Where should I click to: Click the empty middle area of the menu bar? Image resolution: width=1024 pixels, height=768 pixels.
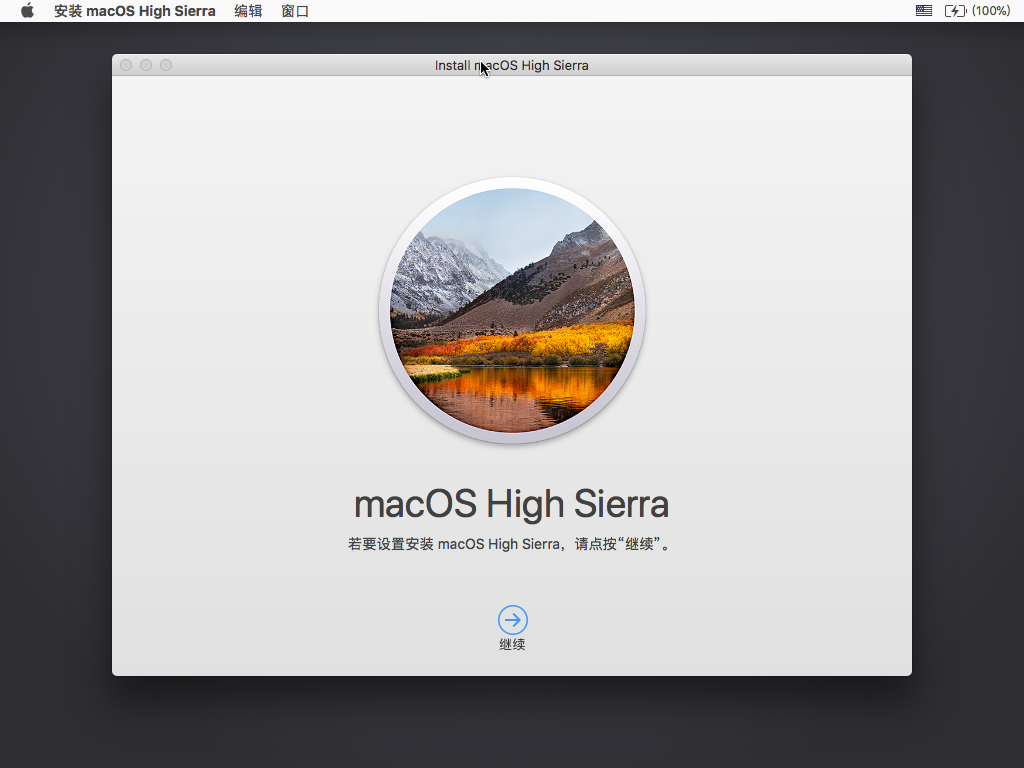pos(600,11)
